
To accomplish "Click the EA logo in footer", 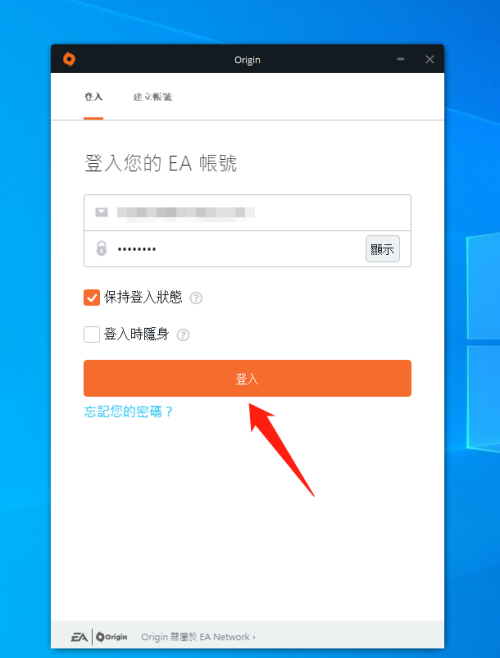I will click(79, 637).
